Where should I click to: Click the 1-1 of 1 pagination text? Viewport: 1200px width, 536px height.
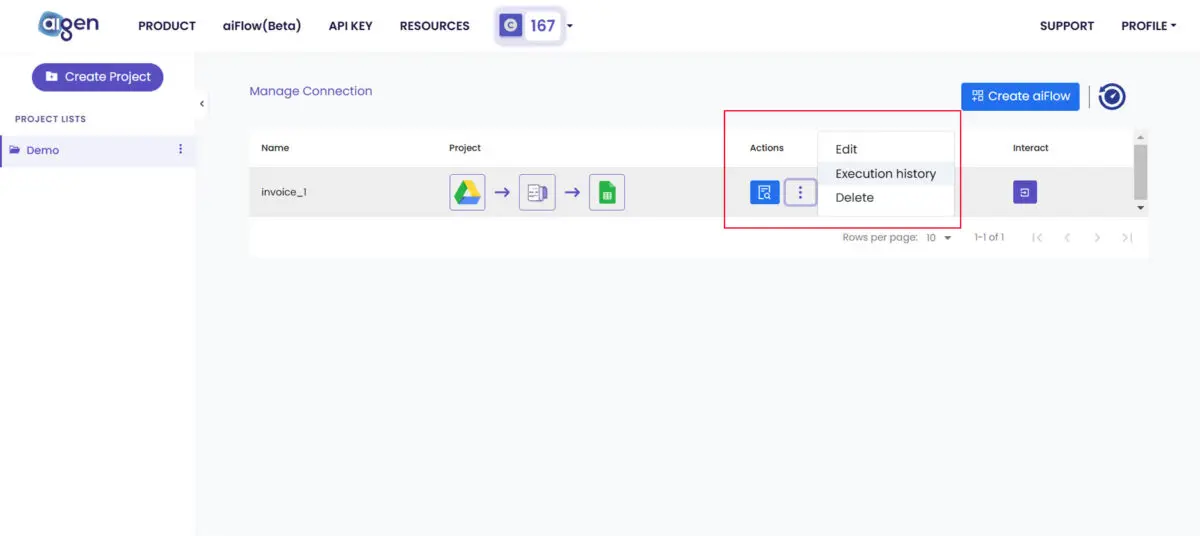pos(989,238)
